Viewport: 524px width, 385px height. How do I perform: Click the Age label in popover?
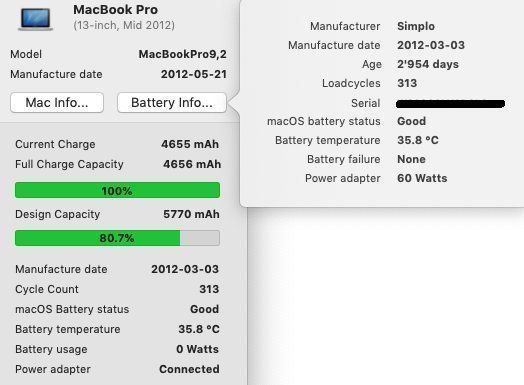(372, 64)
